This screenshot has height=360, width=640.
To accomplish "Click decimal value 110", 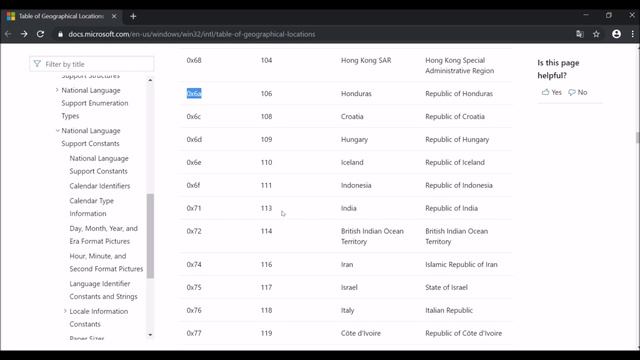I will [266, 162].
